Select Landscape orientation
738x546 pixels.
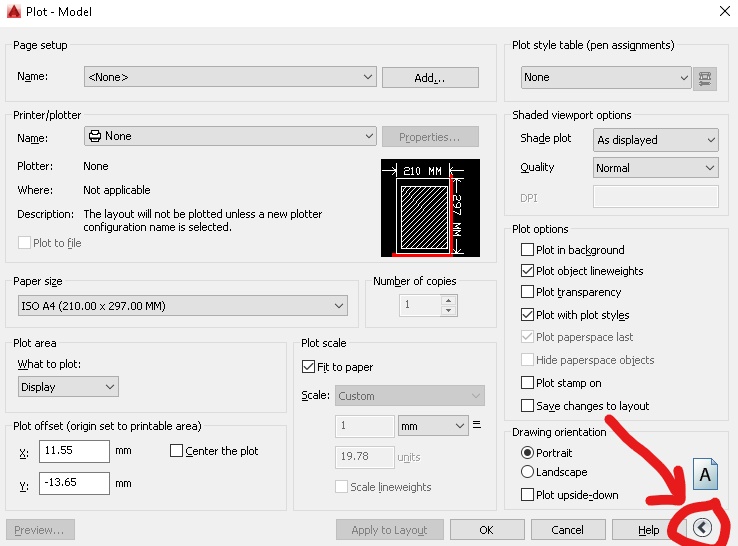pyautogui.click(x=528, y=472)
